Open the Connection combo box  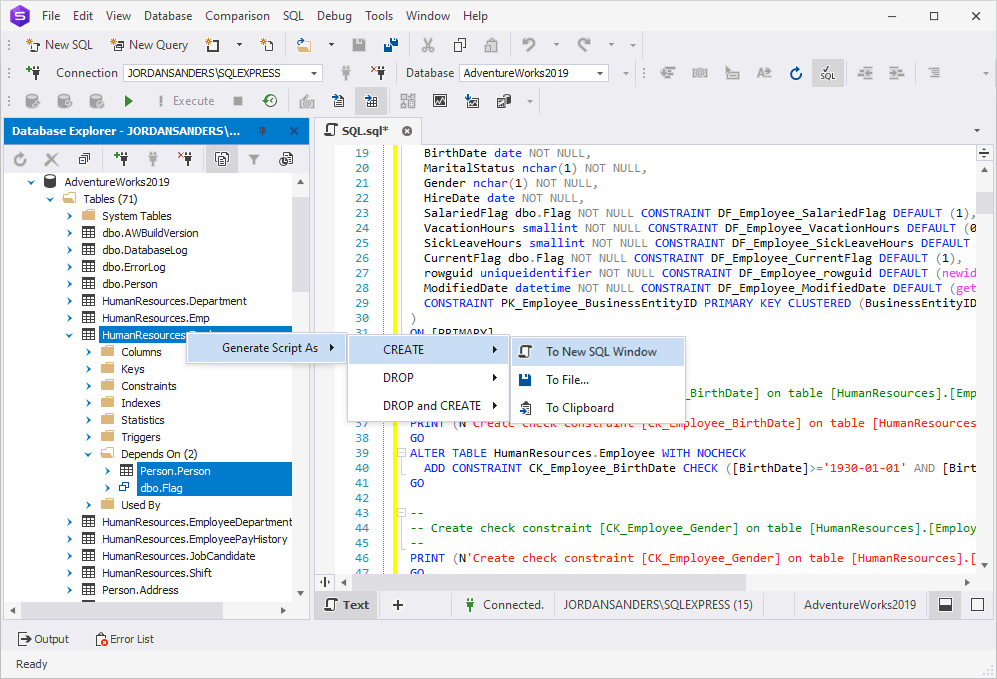tap(223, 73)
